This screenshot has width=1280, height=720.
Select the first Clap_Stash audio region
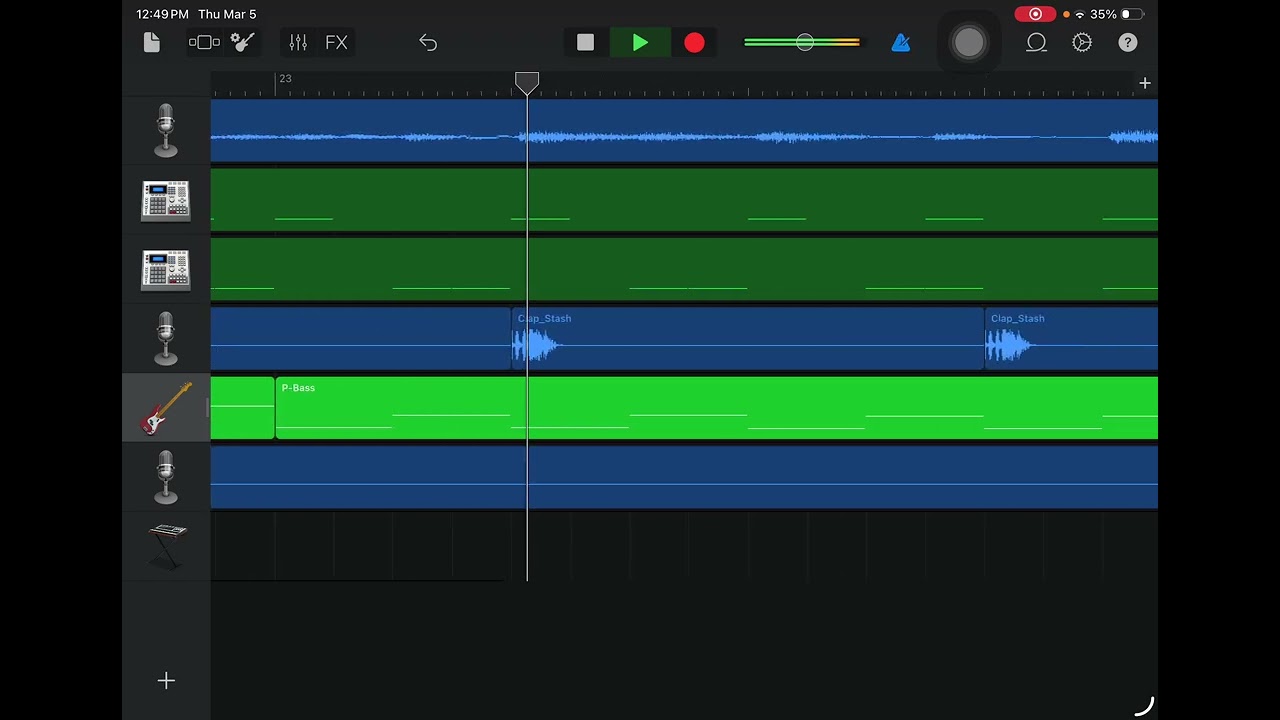coord(747,339)
